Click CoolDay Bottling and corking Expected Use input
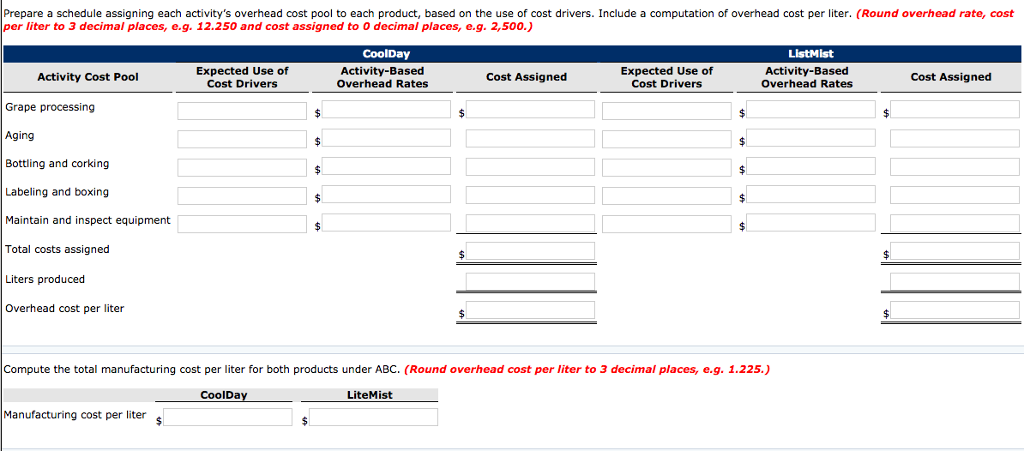The height and width of the screenshot is (451, 1024). (242, 167)
